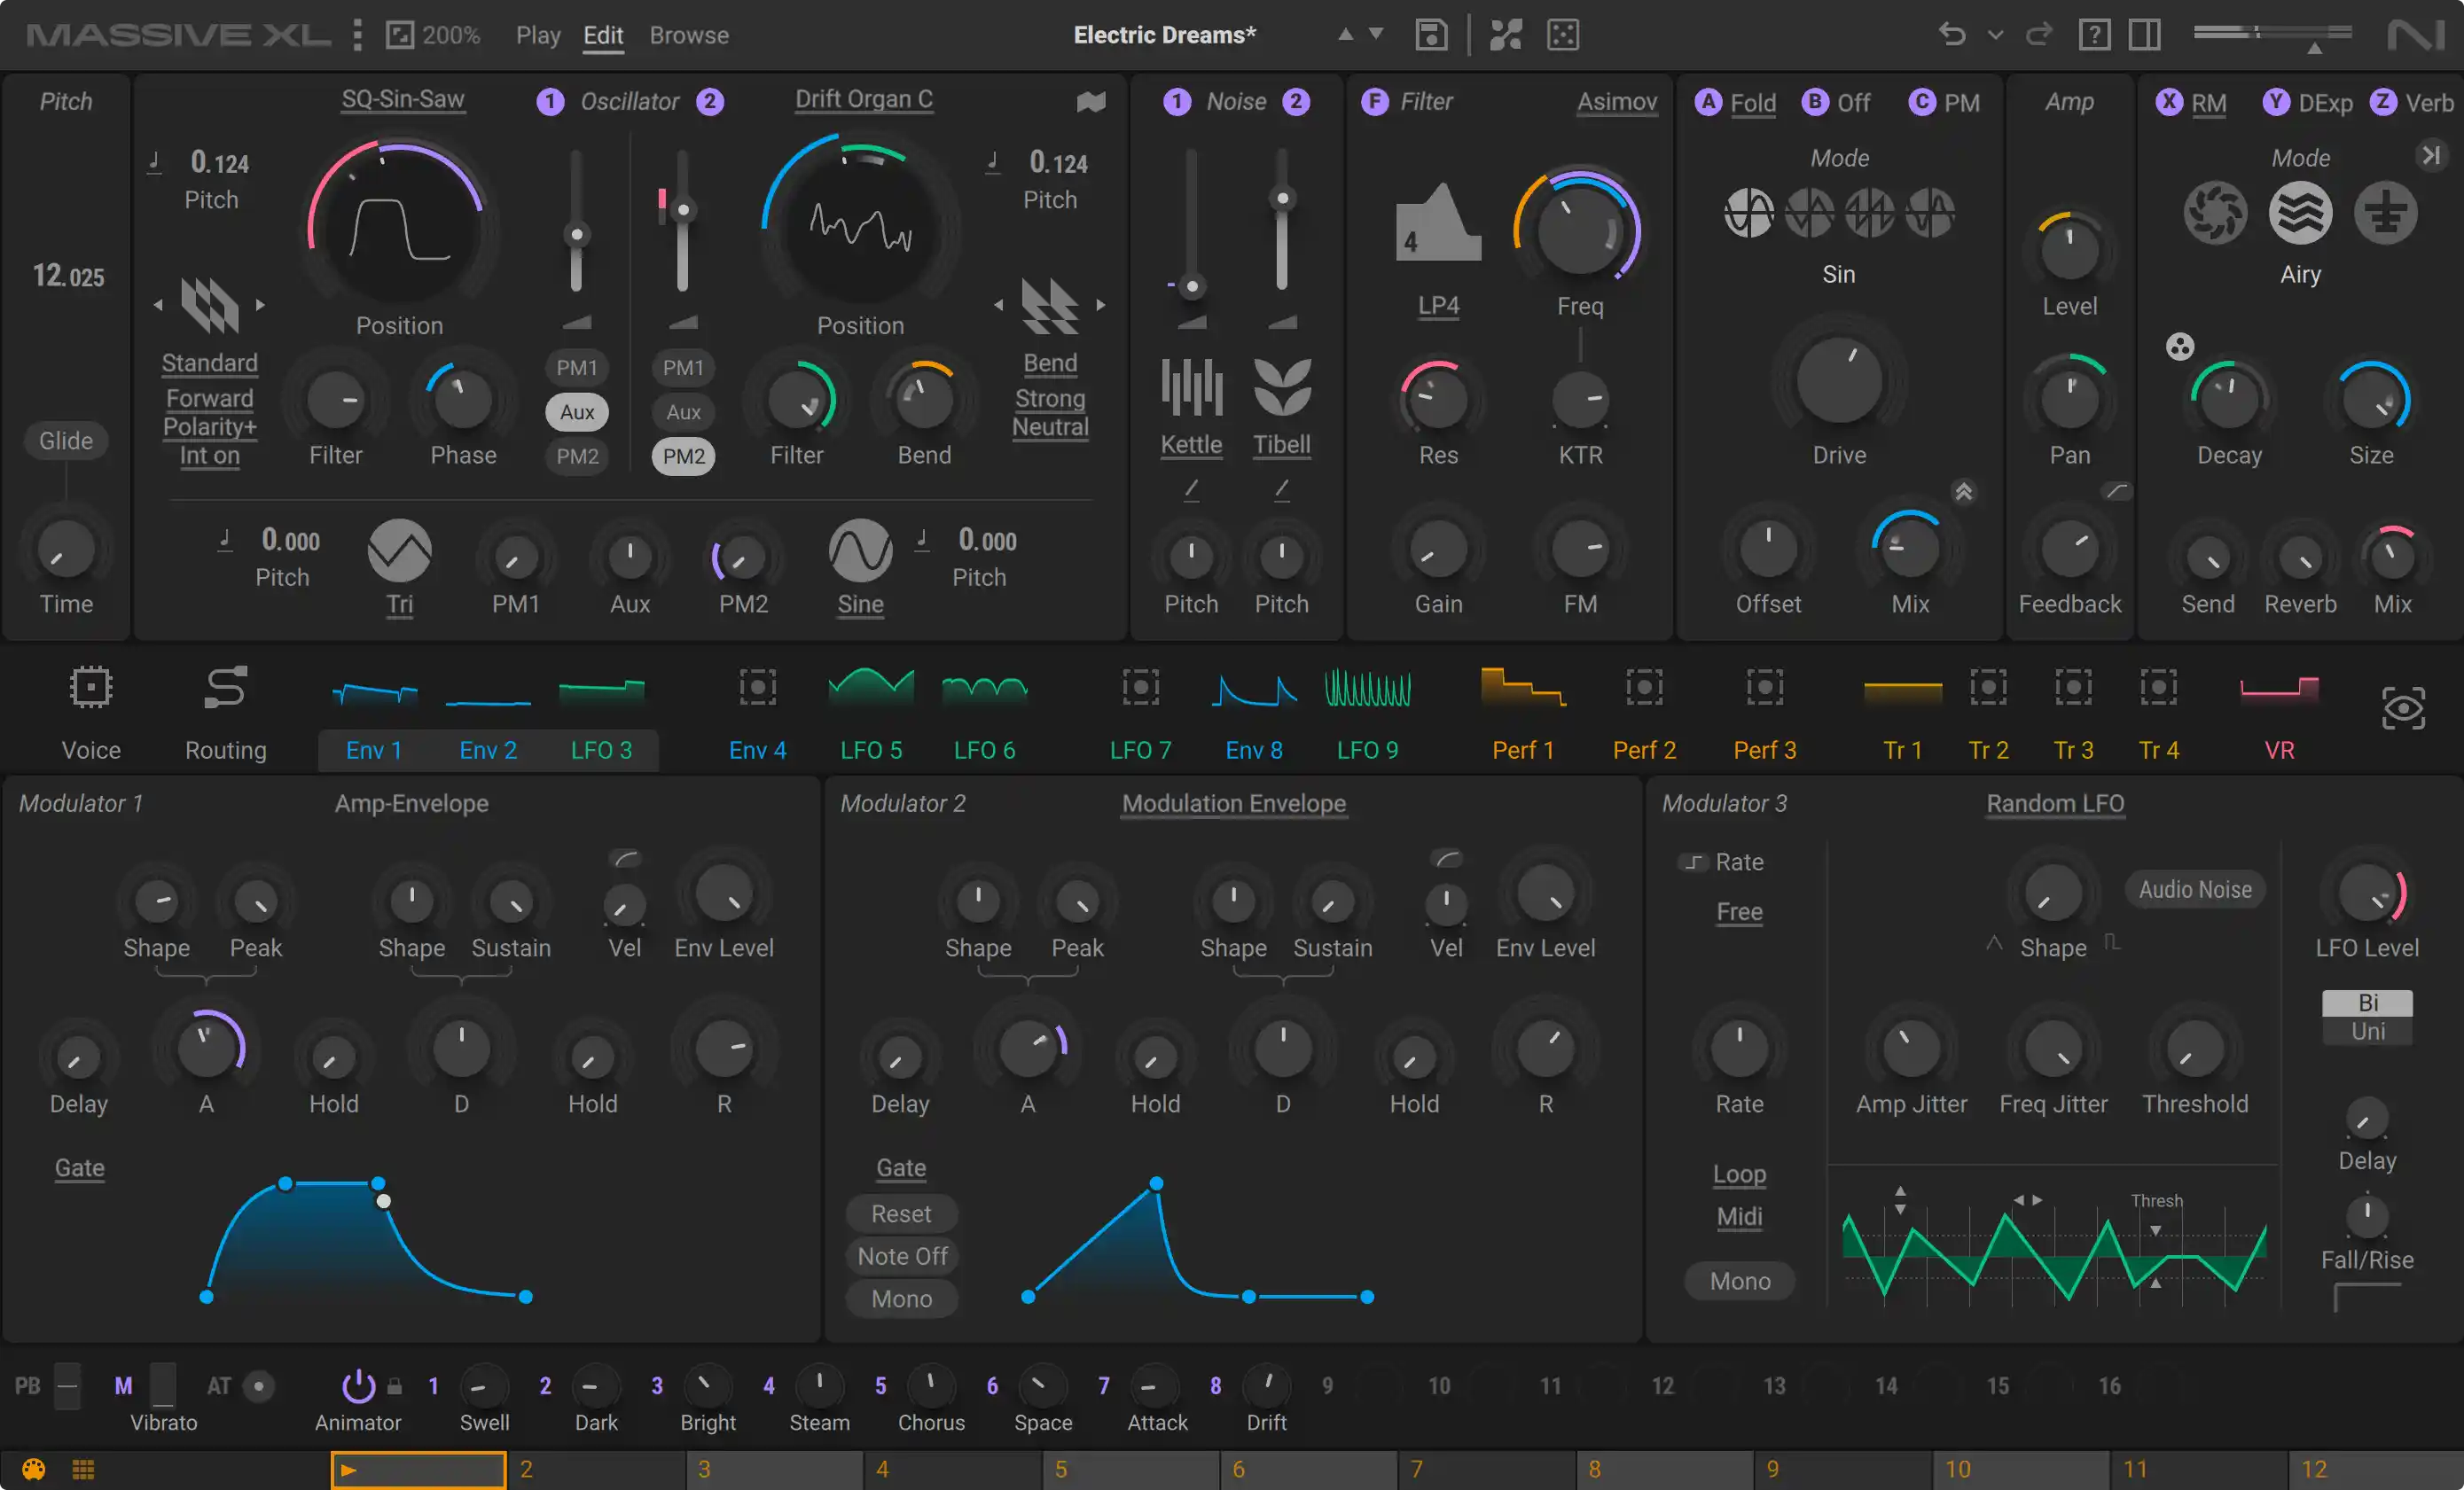Viewport: 2464px width, 1490px height.
Task: Click the Note Off button in Modulator 2
Action: [x=902, y=1256]
